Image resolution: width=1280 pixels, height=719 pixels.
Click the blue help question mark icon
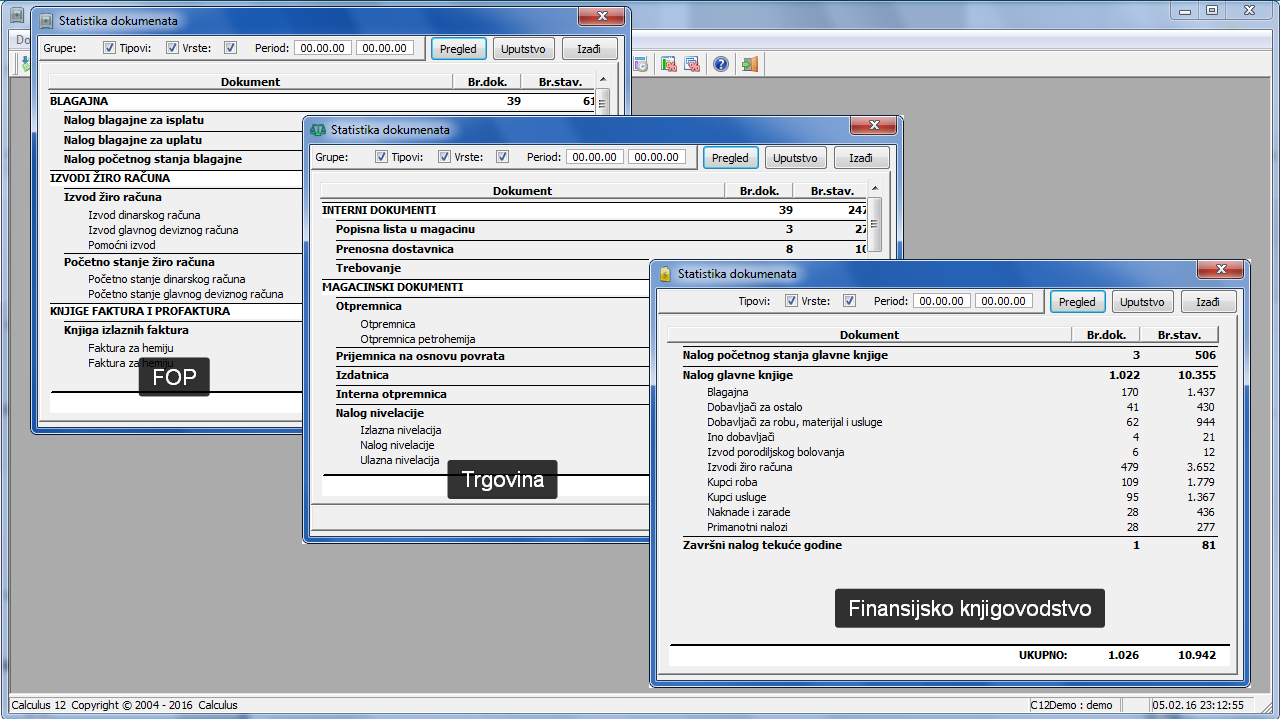click(x=720, y=64)
